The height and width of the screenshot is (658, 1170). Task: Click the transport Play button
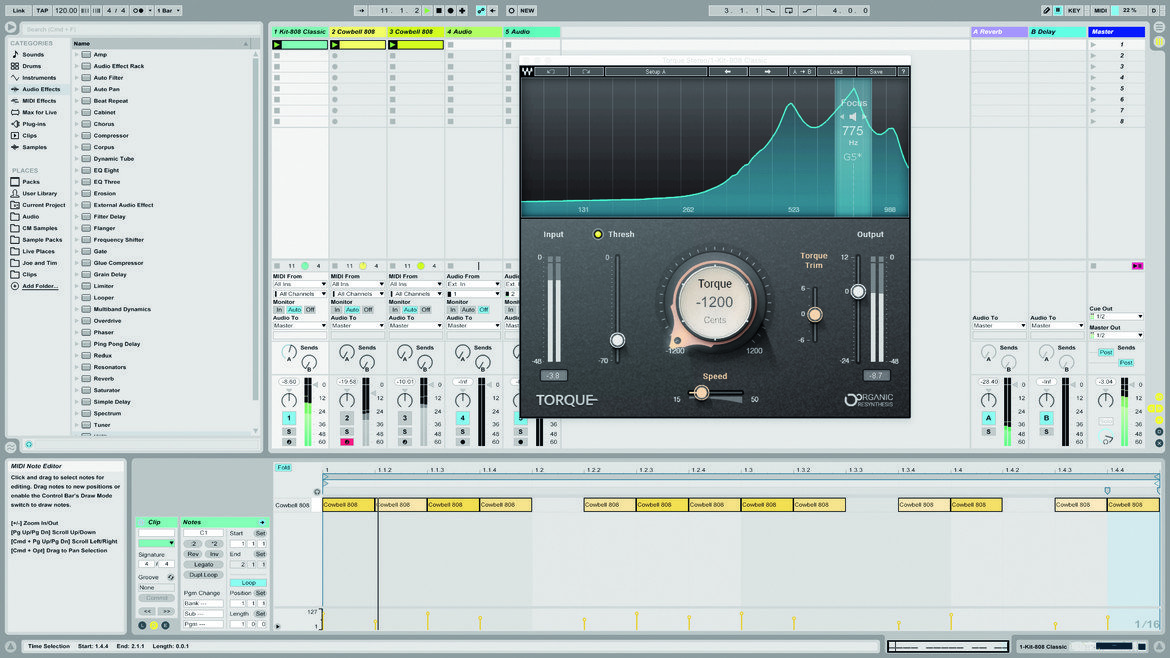(428, 10)
